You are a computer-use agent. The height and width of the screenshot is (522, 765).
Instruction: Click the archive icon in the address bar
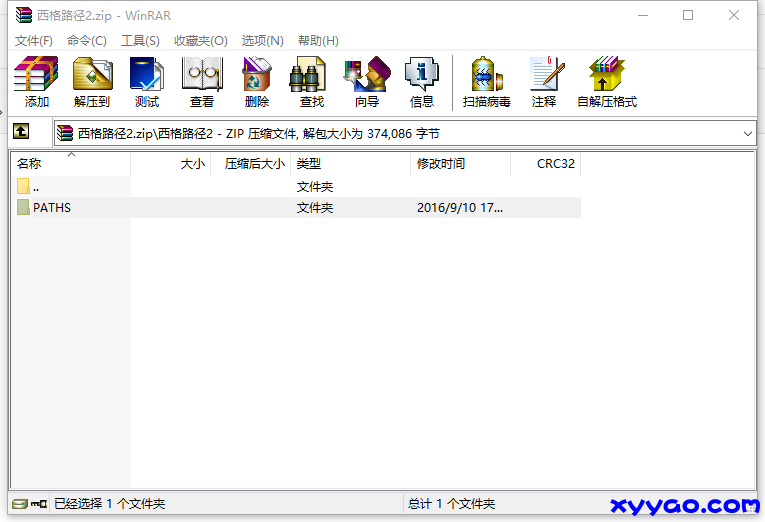point(65,133)
